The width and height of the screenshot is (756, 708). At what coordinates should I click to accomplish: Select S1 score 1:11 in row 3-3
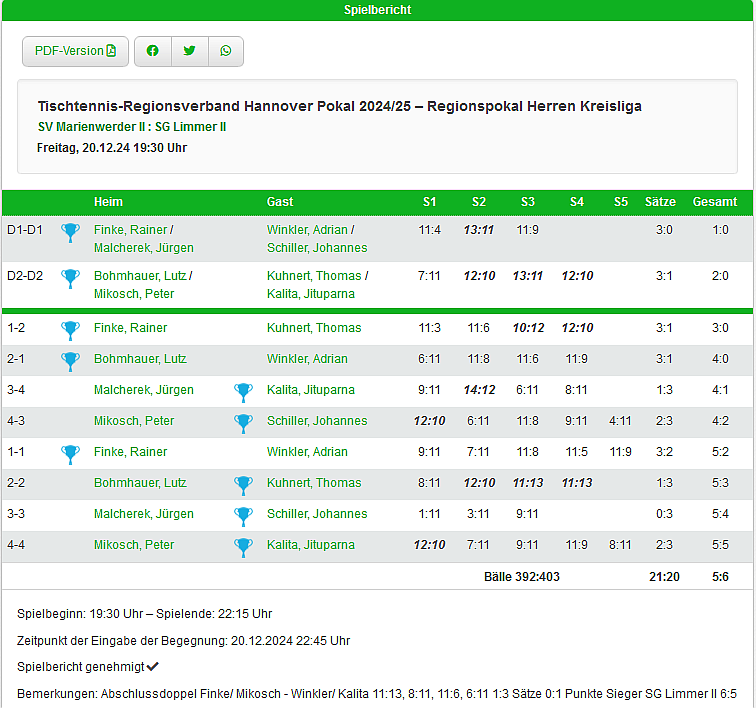(x=429, y=514)
